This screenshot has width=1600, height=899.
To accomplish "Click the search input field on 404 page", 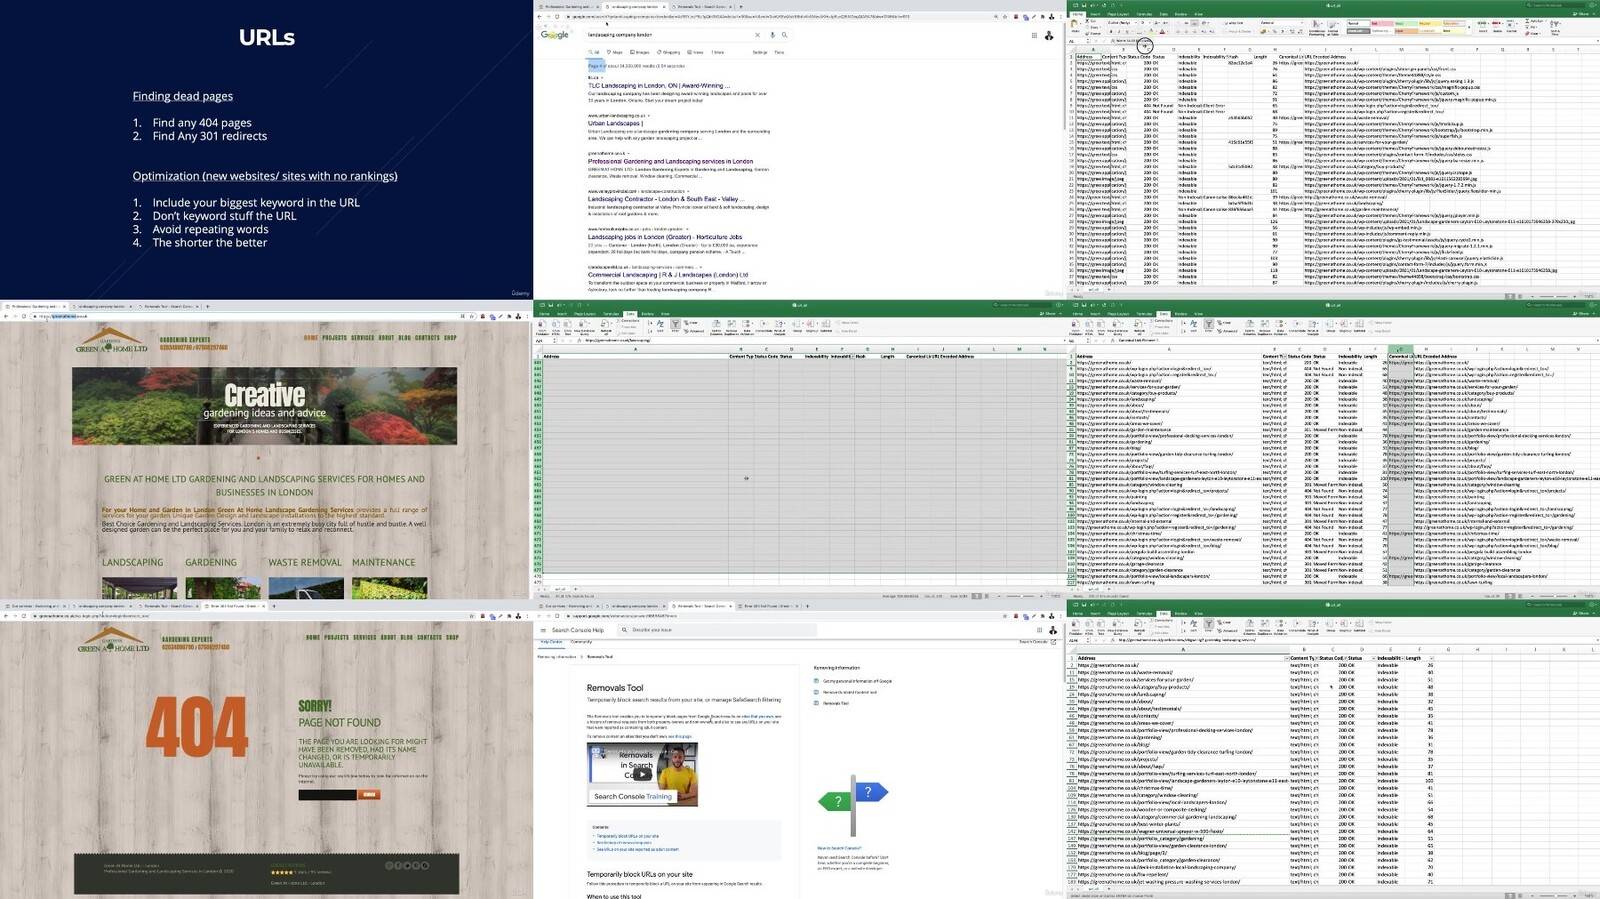I will coord(327,795).
